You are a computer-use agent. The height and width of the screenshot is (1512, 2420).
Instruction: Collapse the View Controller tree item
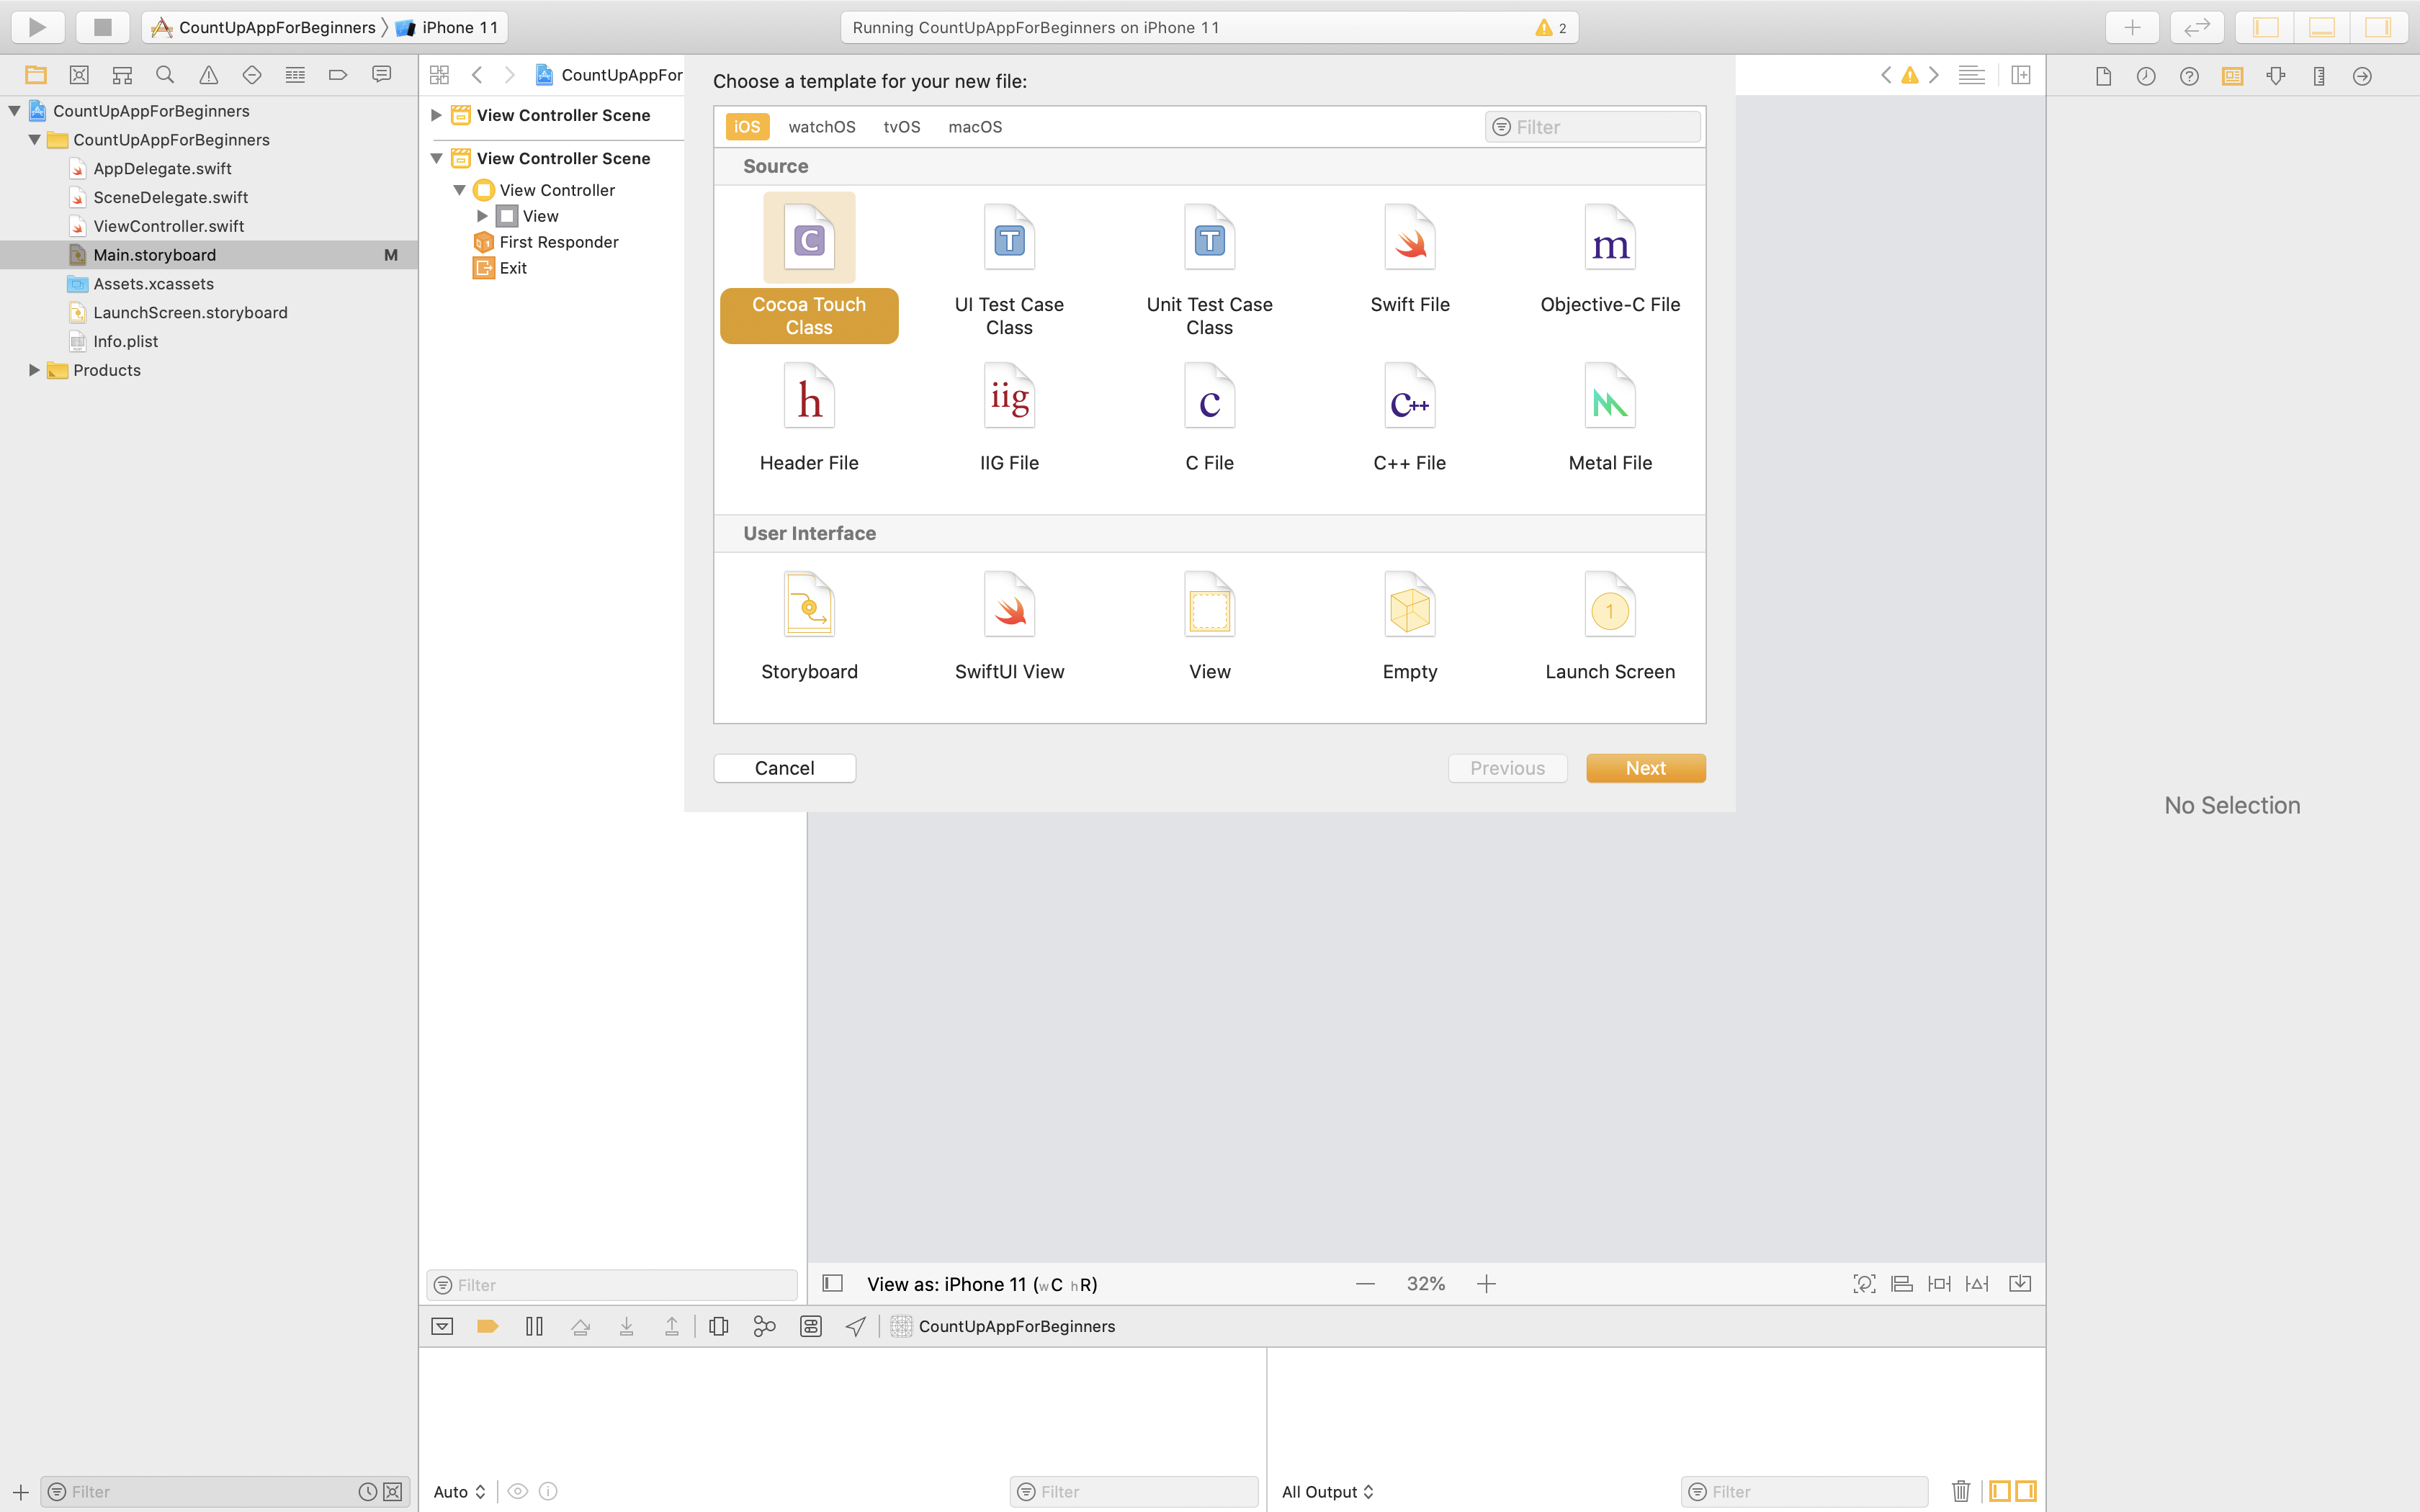tap(460, 190)
